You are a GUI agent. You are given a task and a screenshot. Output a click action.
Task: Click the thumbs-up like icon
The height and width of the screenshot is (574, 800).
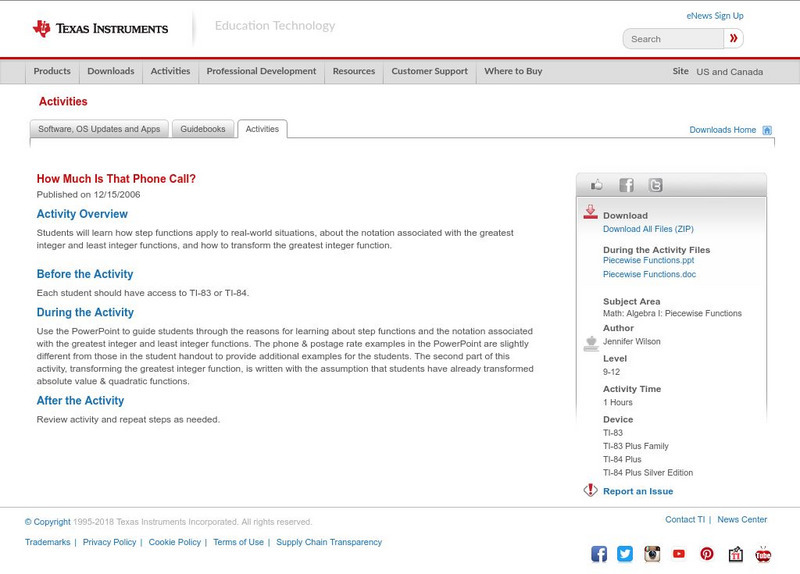(596, 185)
